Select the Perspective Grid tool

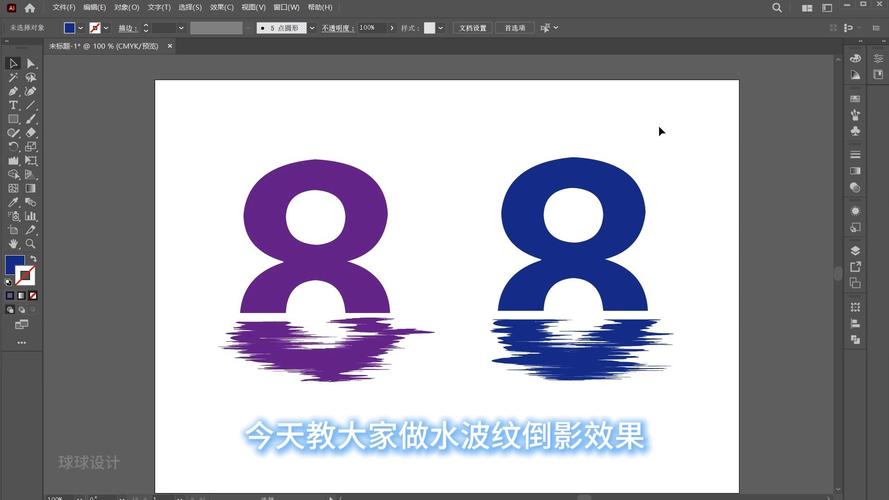31,175
